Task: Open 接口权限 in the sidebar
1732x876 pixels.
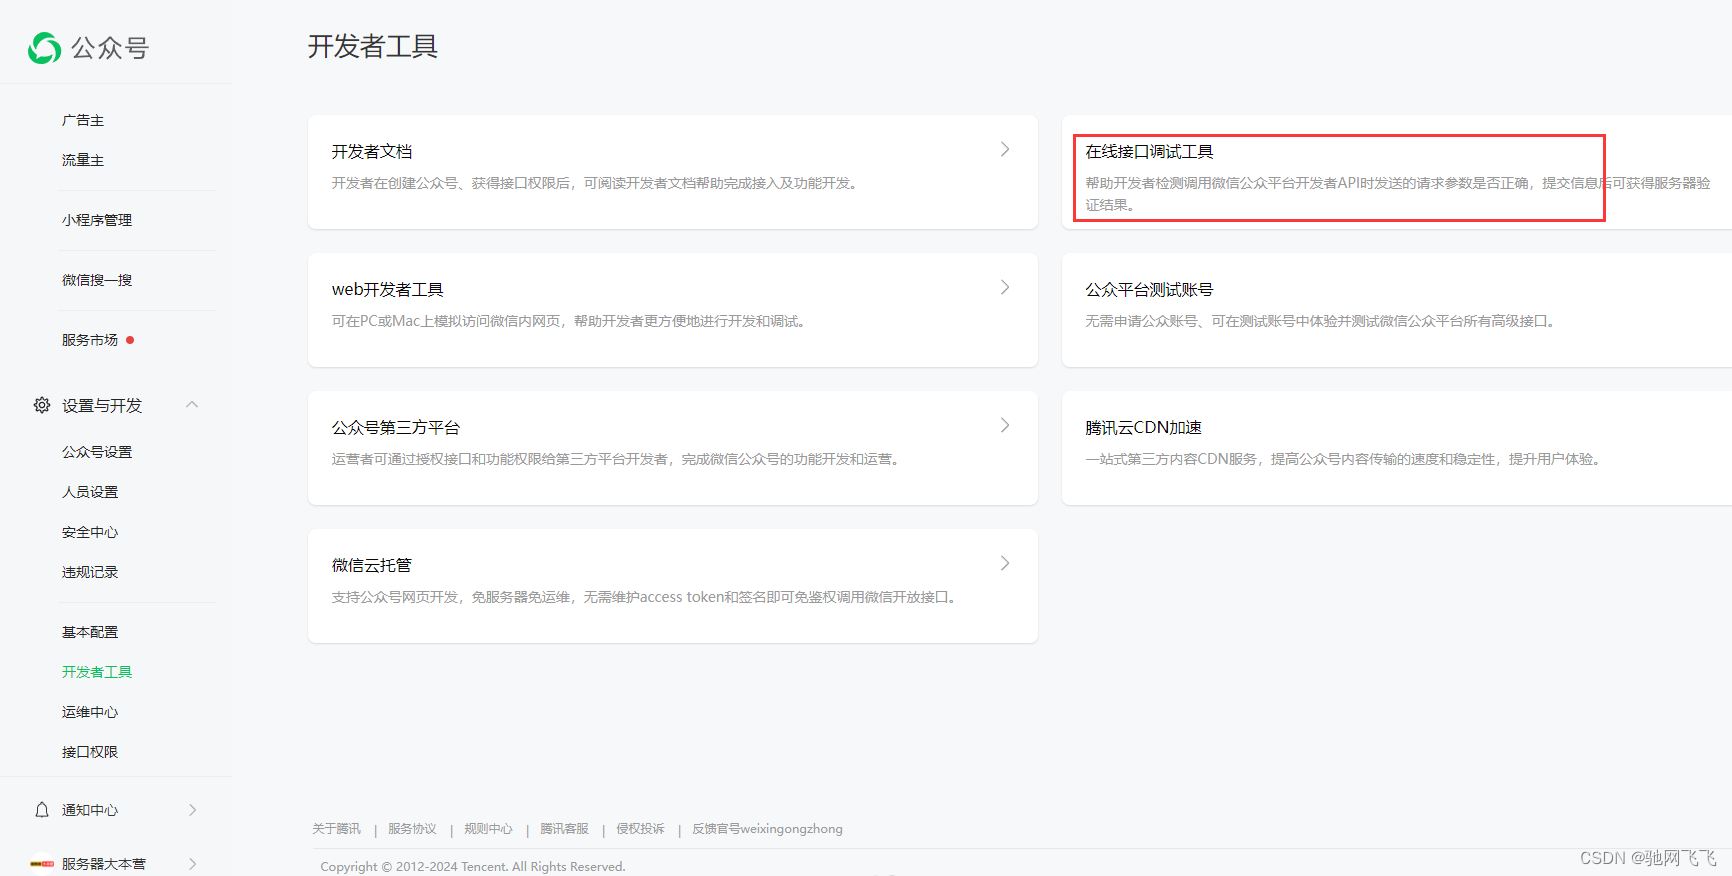Action: click(x=90, y=752)
